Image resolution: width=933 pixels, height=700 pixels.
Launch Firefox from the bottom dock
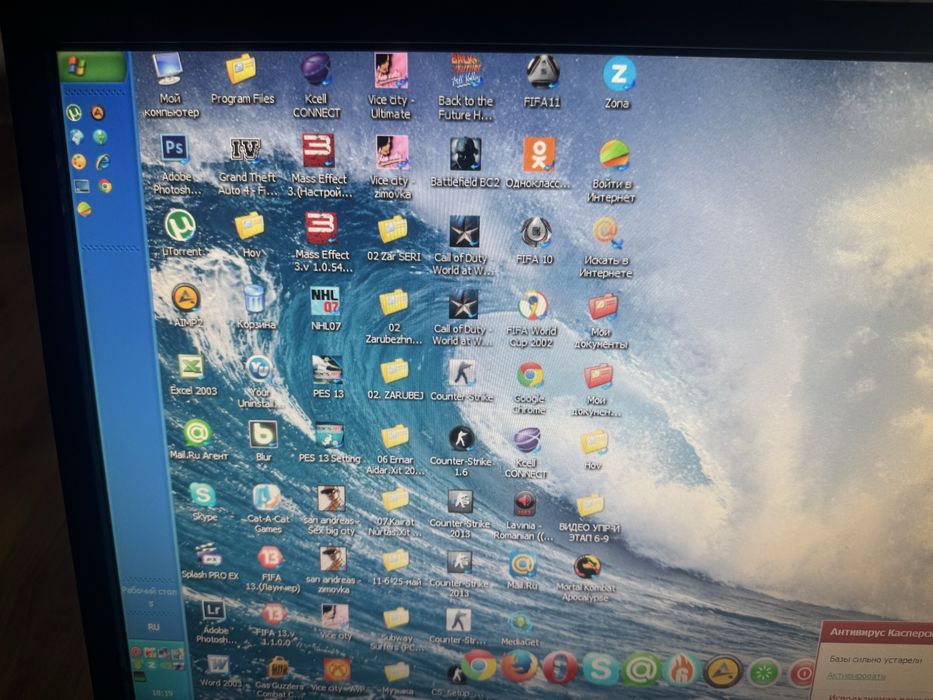tap(519, 666)
